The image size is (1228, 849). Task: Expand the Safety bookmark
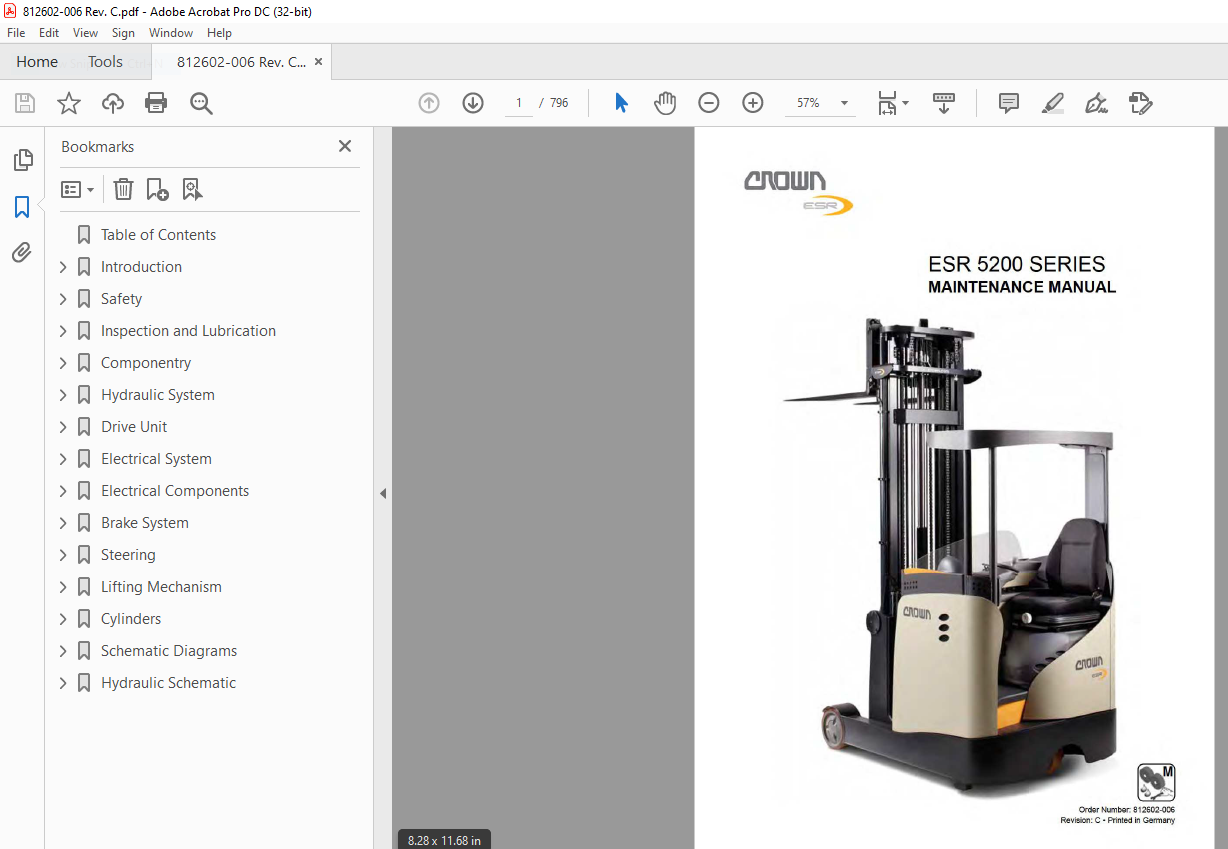click(63, 299)
